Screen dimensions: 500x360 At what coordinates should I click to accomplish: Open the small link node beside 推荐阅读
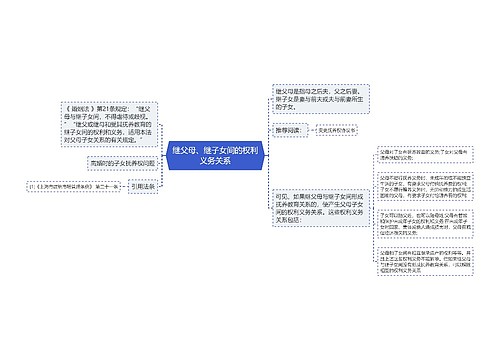[337, 130]
